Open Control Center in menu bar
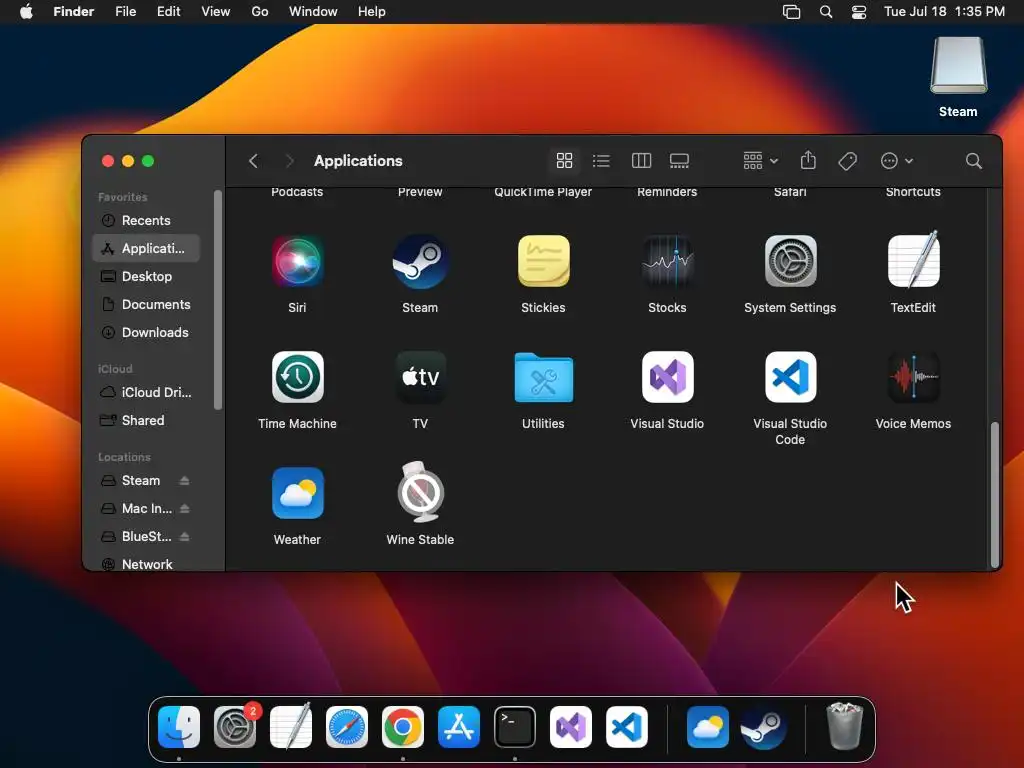The image size is (1024, 768). [859, 12]
